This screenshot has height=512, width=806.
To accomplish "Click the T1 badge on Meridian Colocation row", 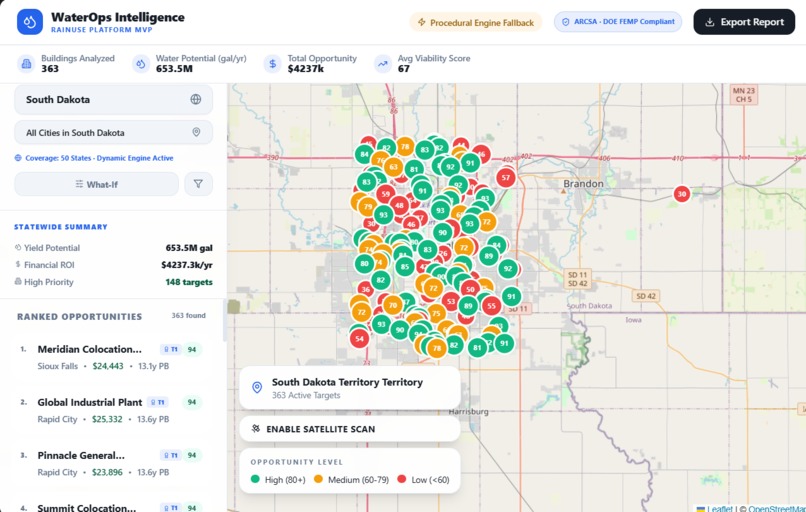I will point(171,350).
